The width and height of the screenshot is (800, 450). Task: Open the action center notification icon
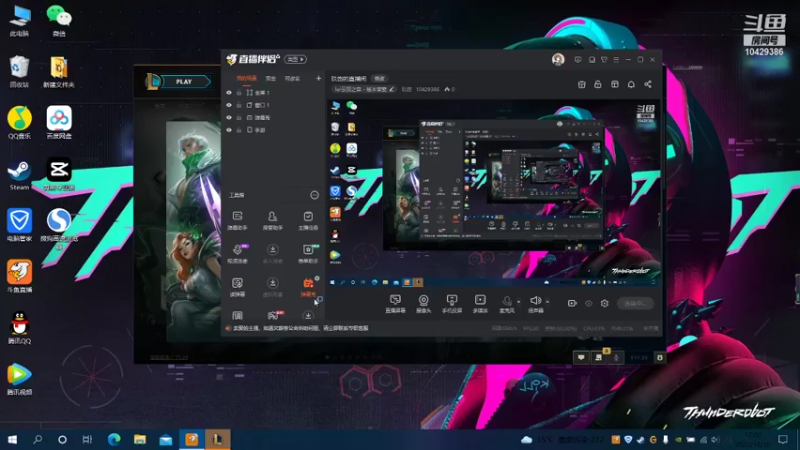[783, 439]
